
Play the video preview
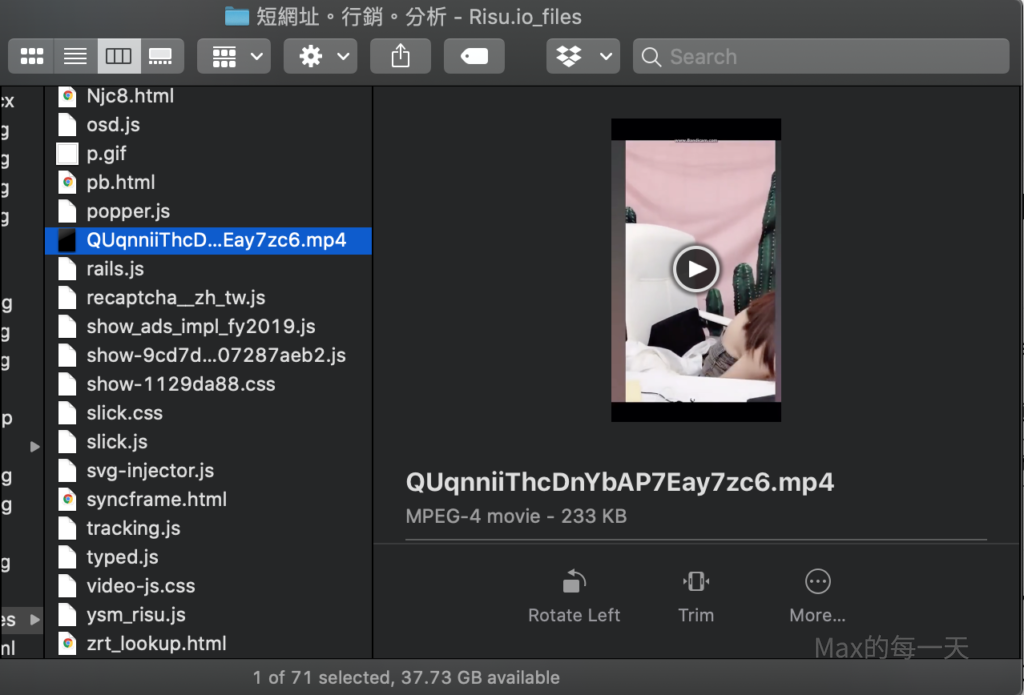[x=695, y=268]
